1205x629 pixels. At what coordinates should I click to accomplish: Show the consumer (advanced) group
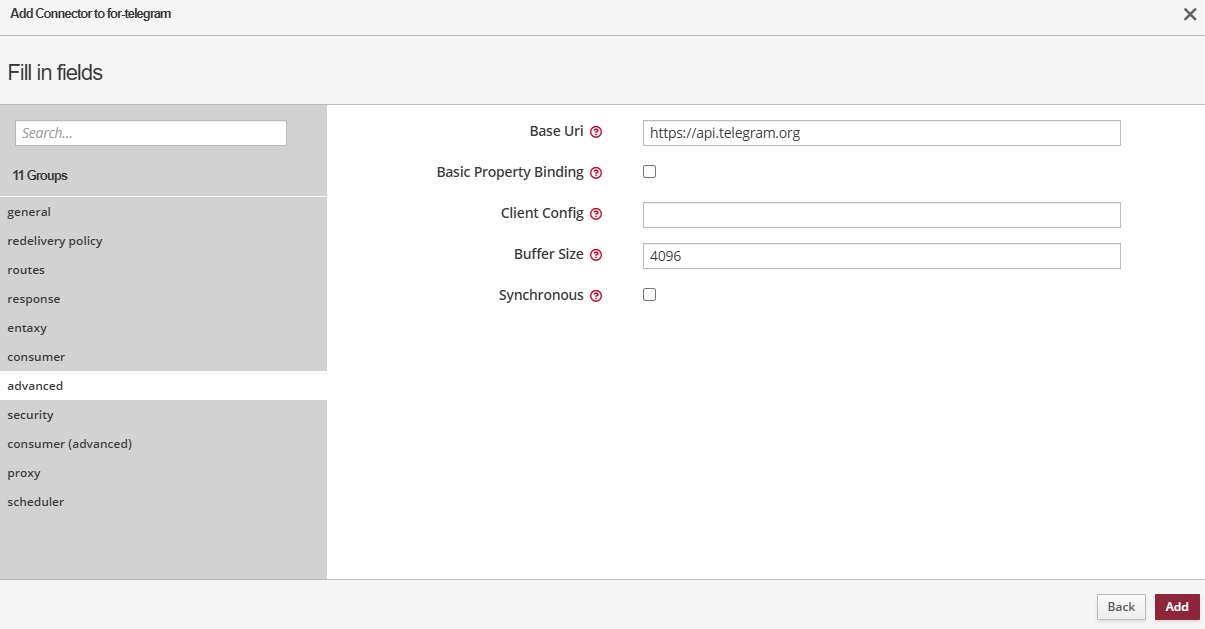70,444
